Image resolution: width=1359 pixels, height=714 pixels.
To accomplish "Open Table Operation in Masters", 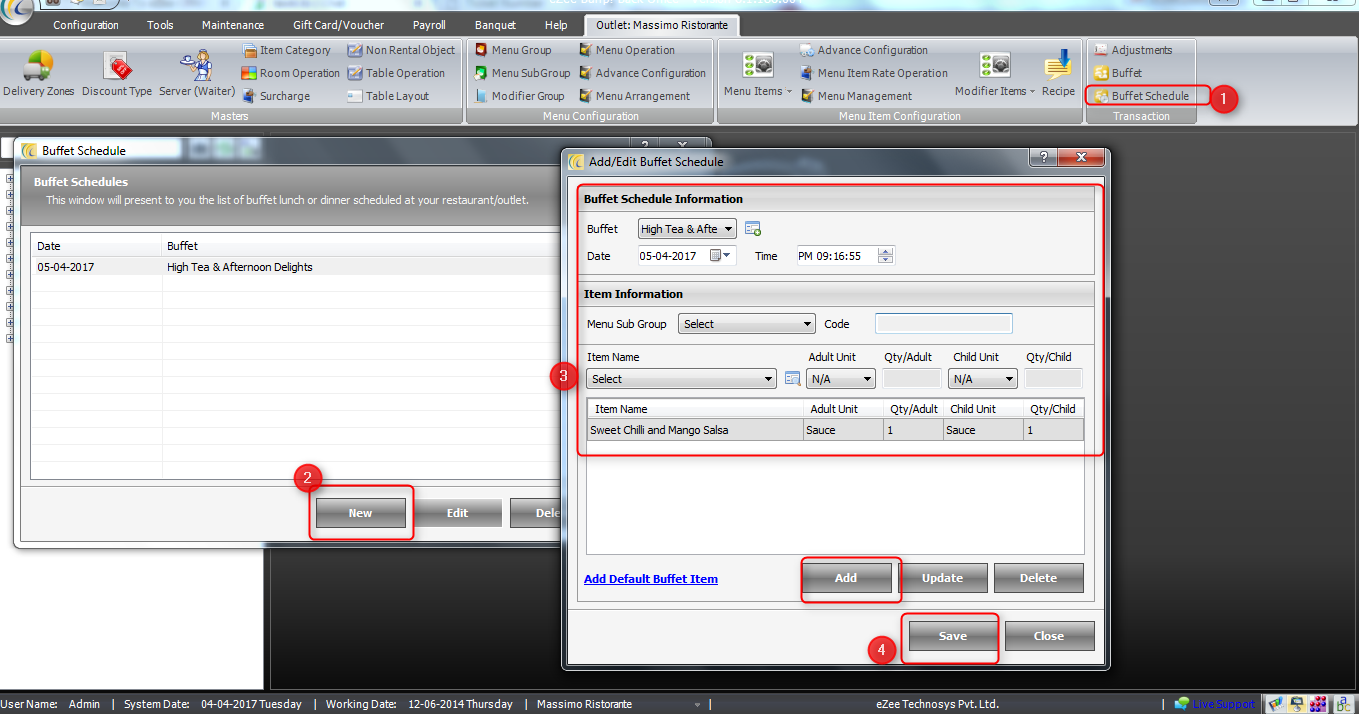I will (396, 73).
